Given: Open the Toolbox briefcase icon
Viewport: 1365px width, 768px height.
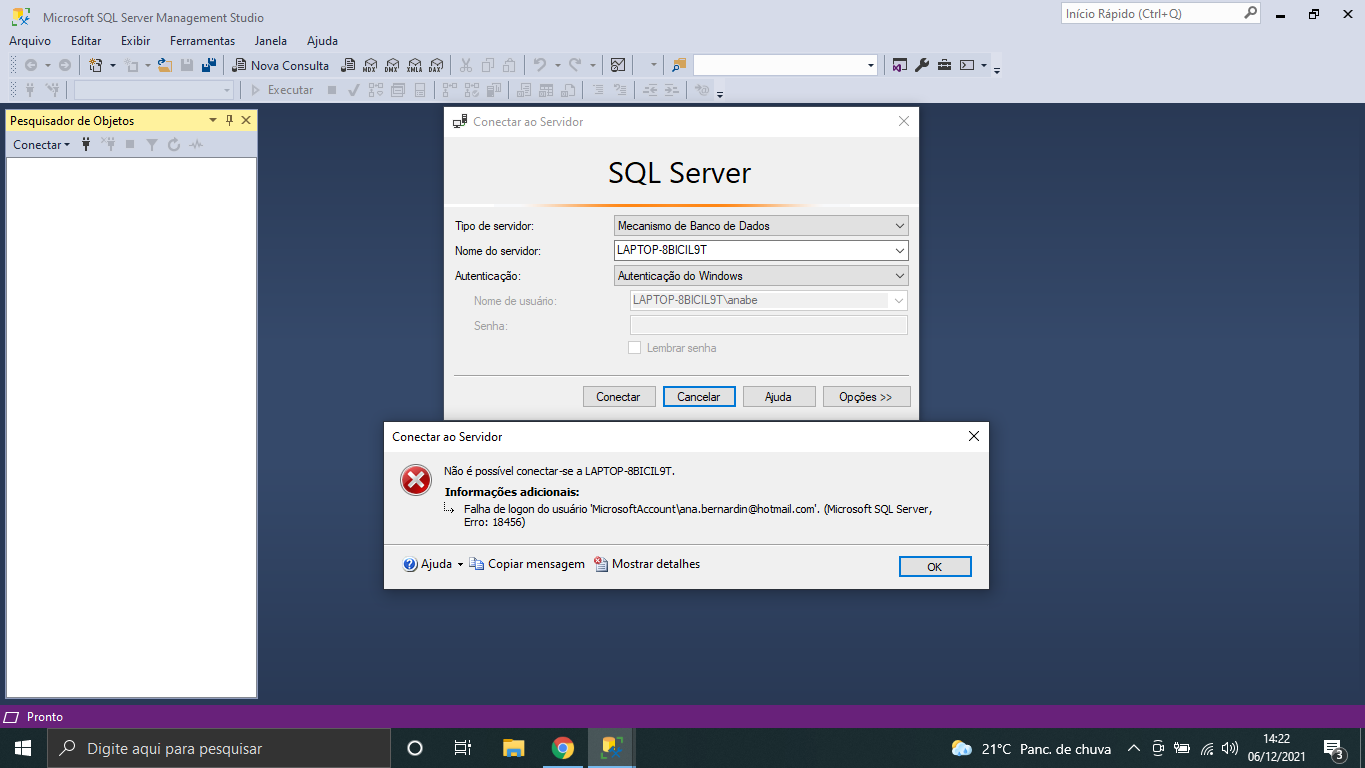Looking at the screenshot, I should [944, 65].
